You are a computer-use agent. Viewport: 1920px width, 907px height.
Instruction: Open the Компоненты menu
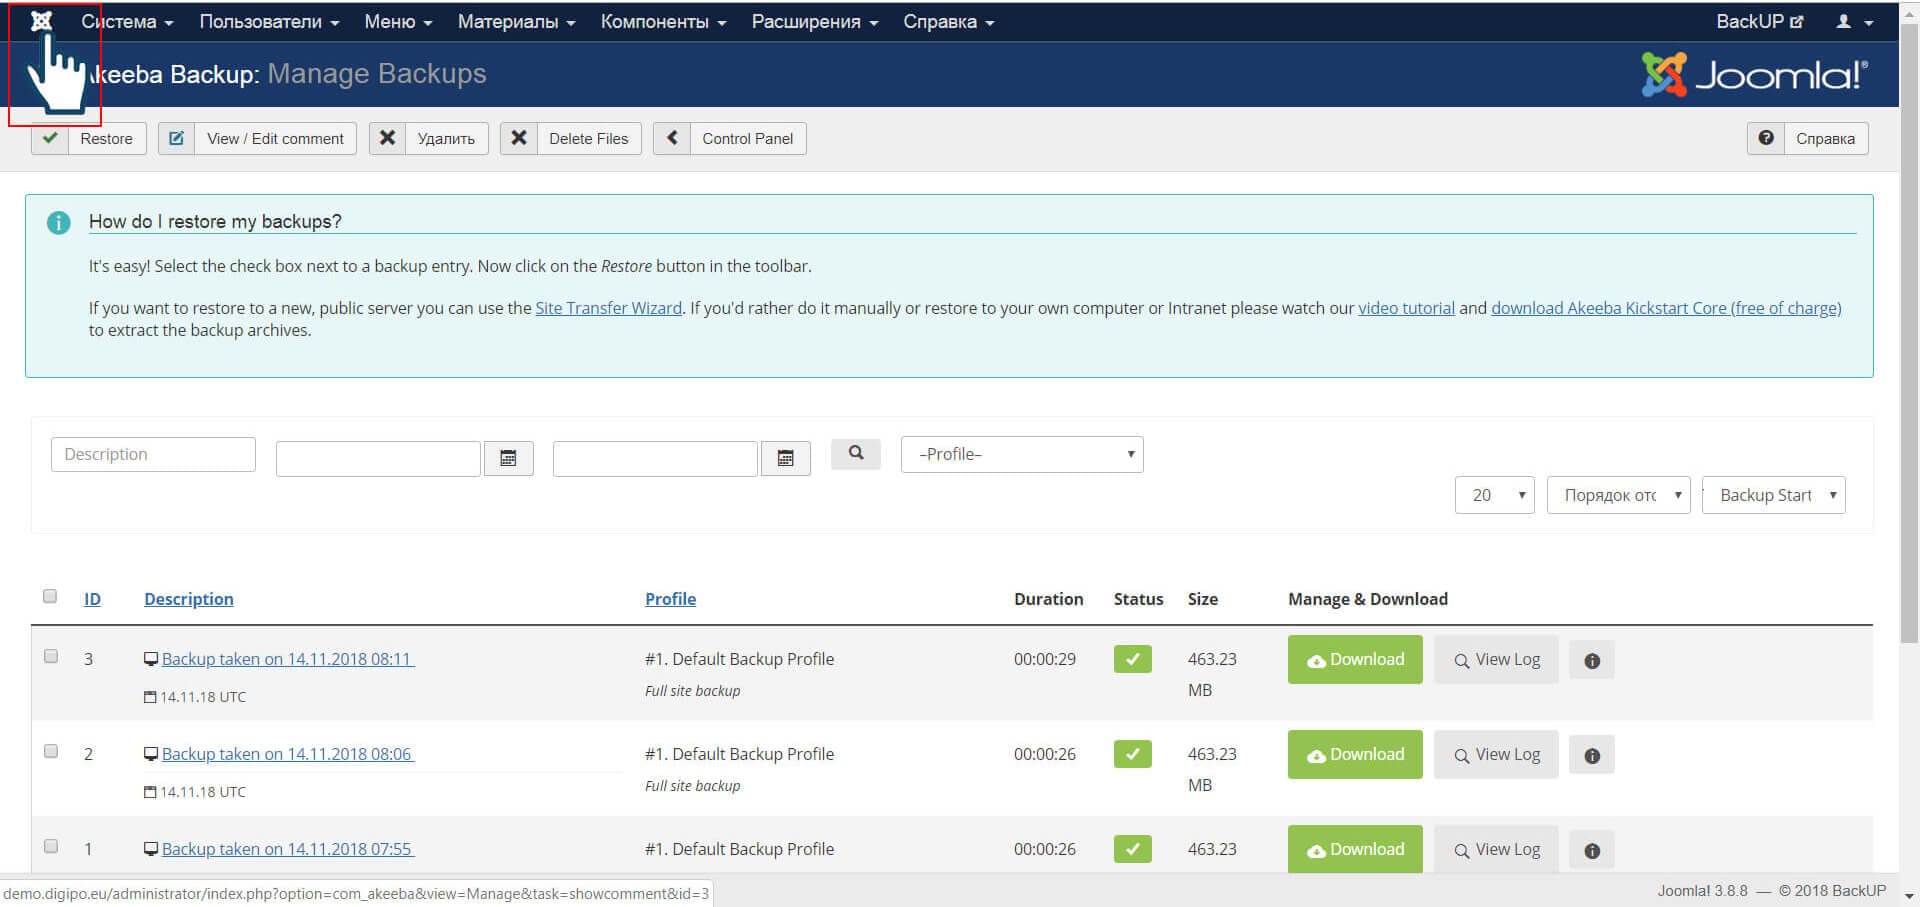pyautogui.click(x=663, y=21)
